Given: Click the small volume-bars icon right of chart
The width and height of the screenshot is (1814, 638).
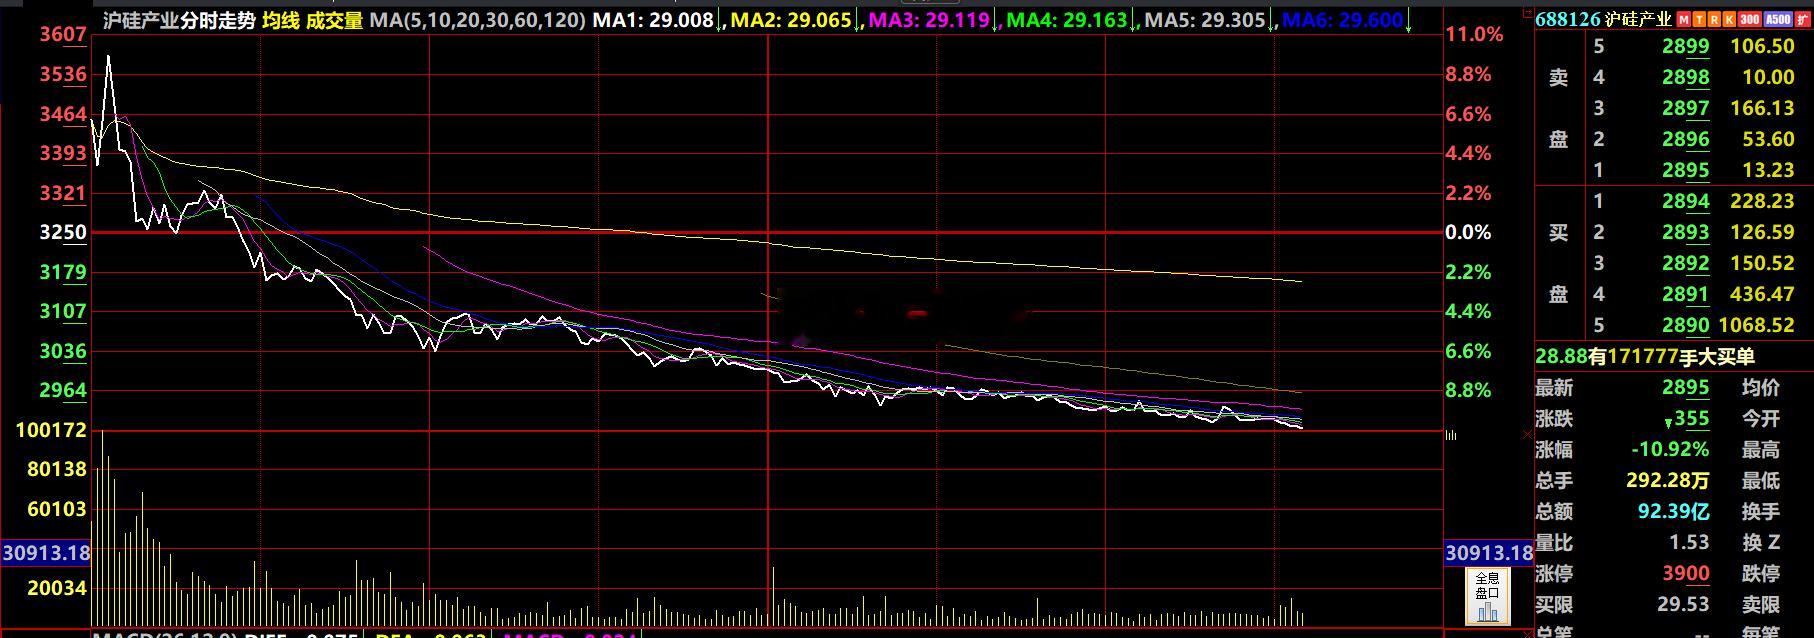Looking at the screenshot, I should [1451, 435].
